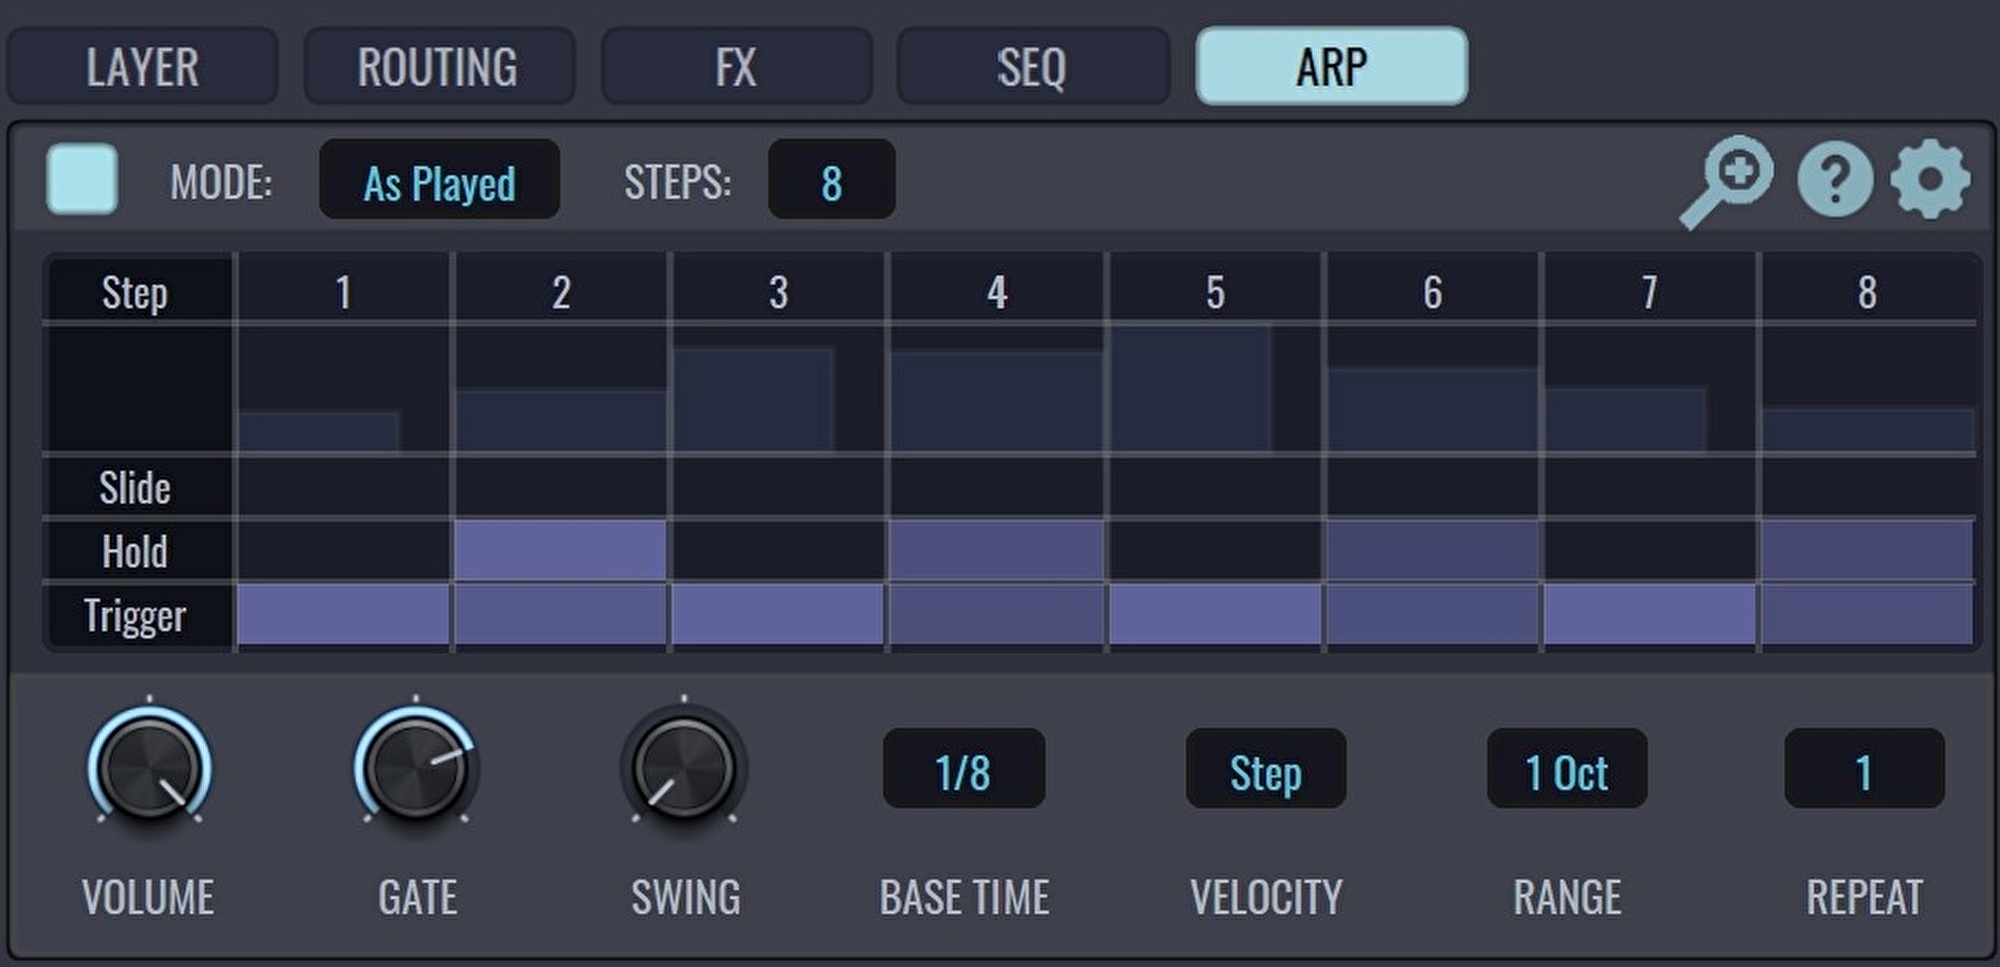Open help with the question mark icon
2000x967 pixels.
pyautogui.click(x=1835, y=180)
